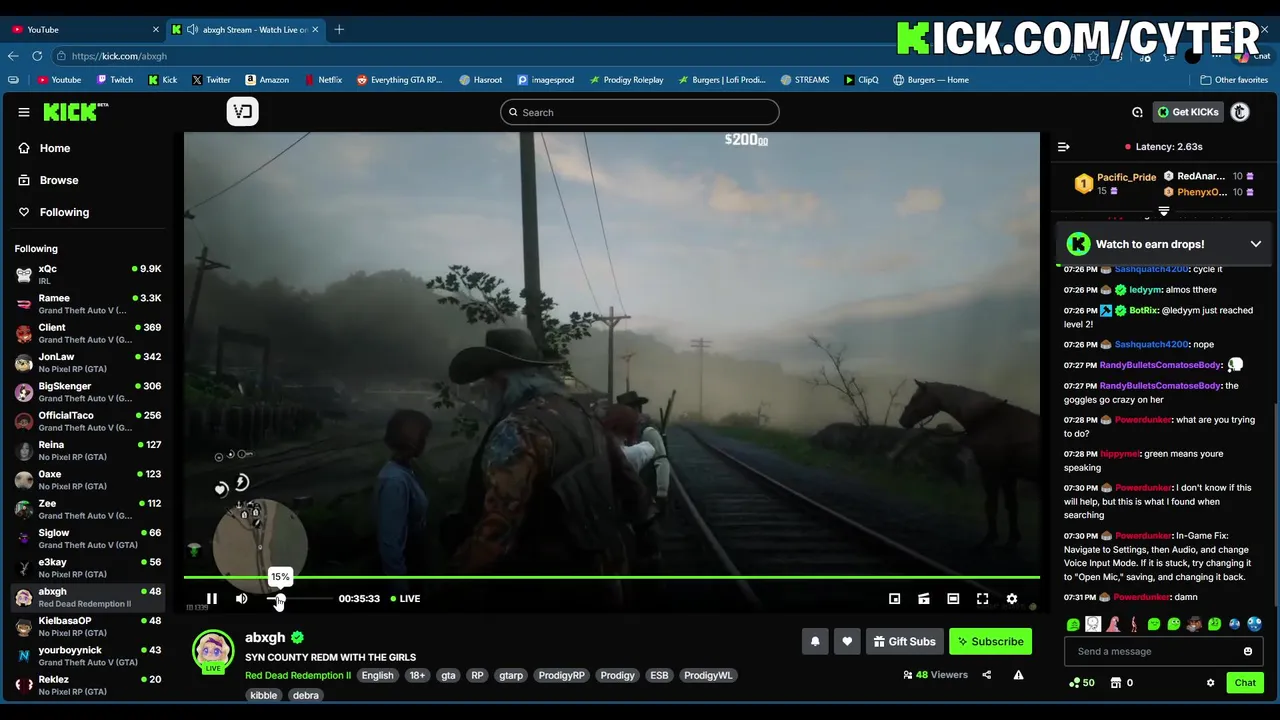Open Reklez channel in Following list
Screen dimensions: 1280x720
click(88, 685)
